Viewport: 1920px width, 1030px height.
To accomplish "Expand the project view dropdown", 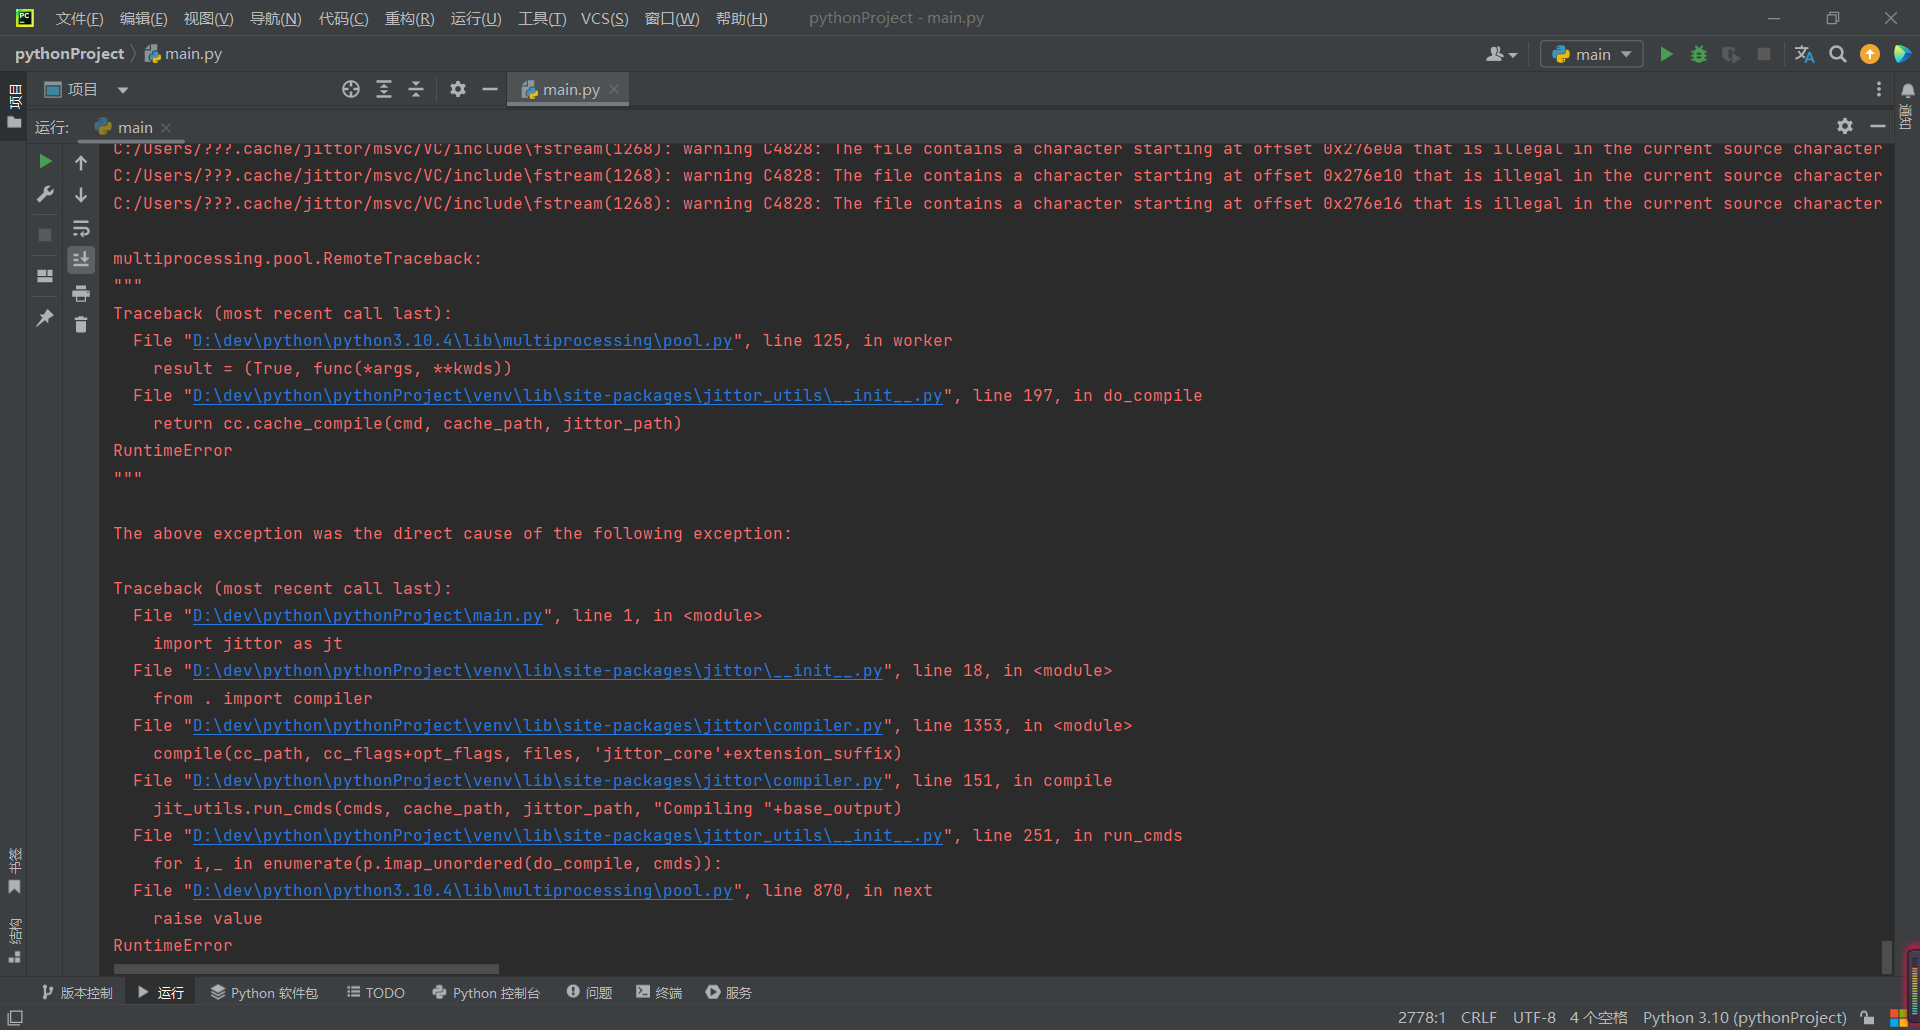I will (x=123, y=90).
